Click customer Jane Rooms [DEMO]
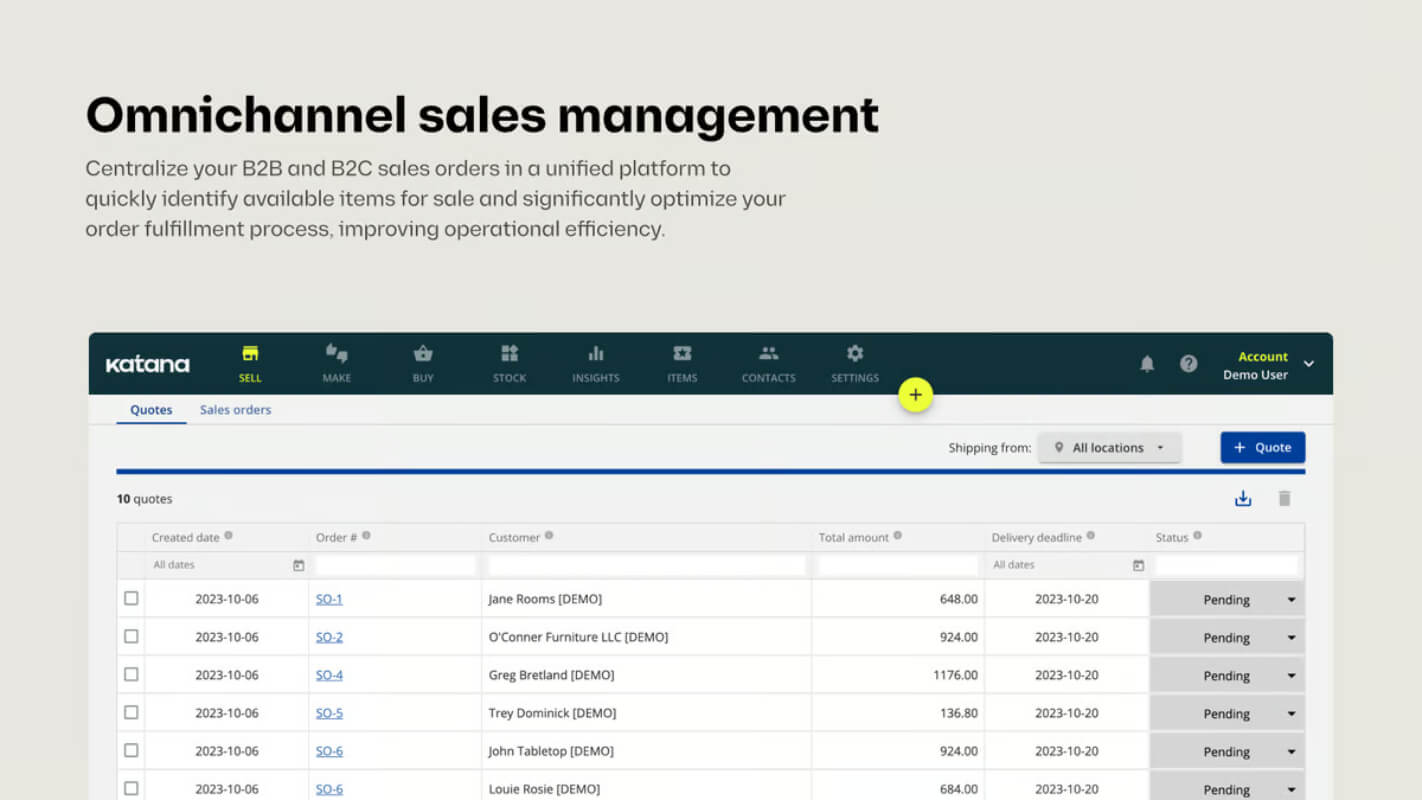The height and width of the screenshot is (800, 1422). [x=545, y=599]
